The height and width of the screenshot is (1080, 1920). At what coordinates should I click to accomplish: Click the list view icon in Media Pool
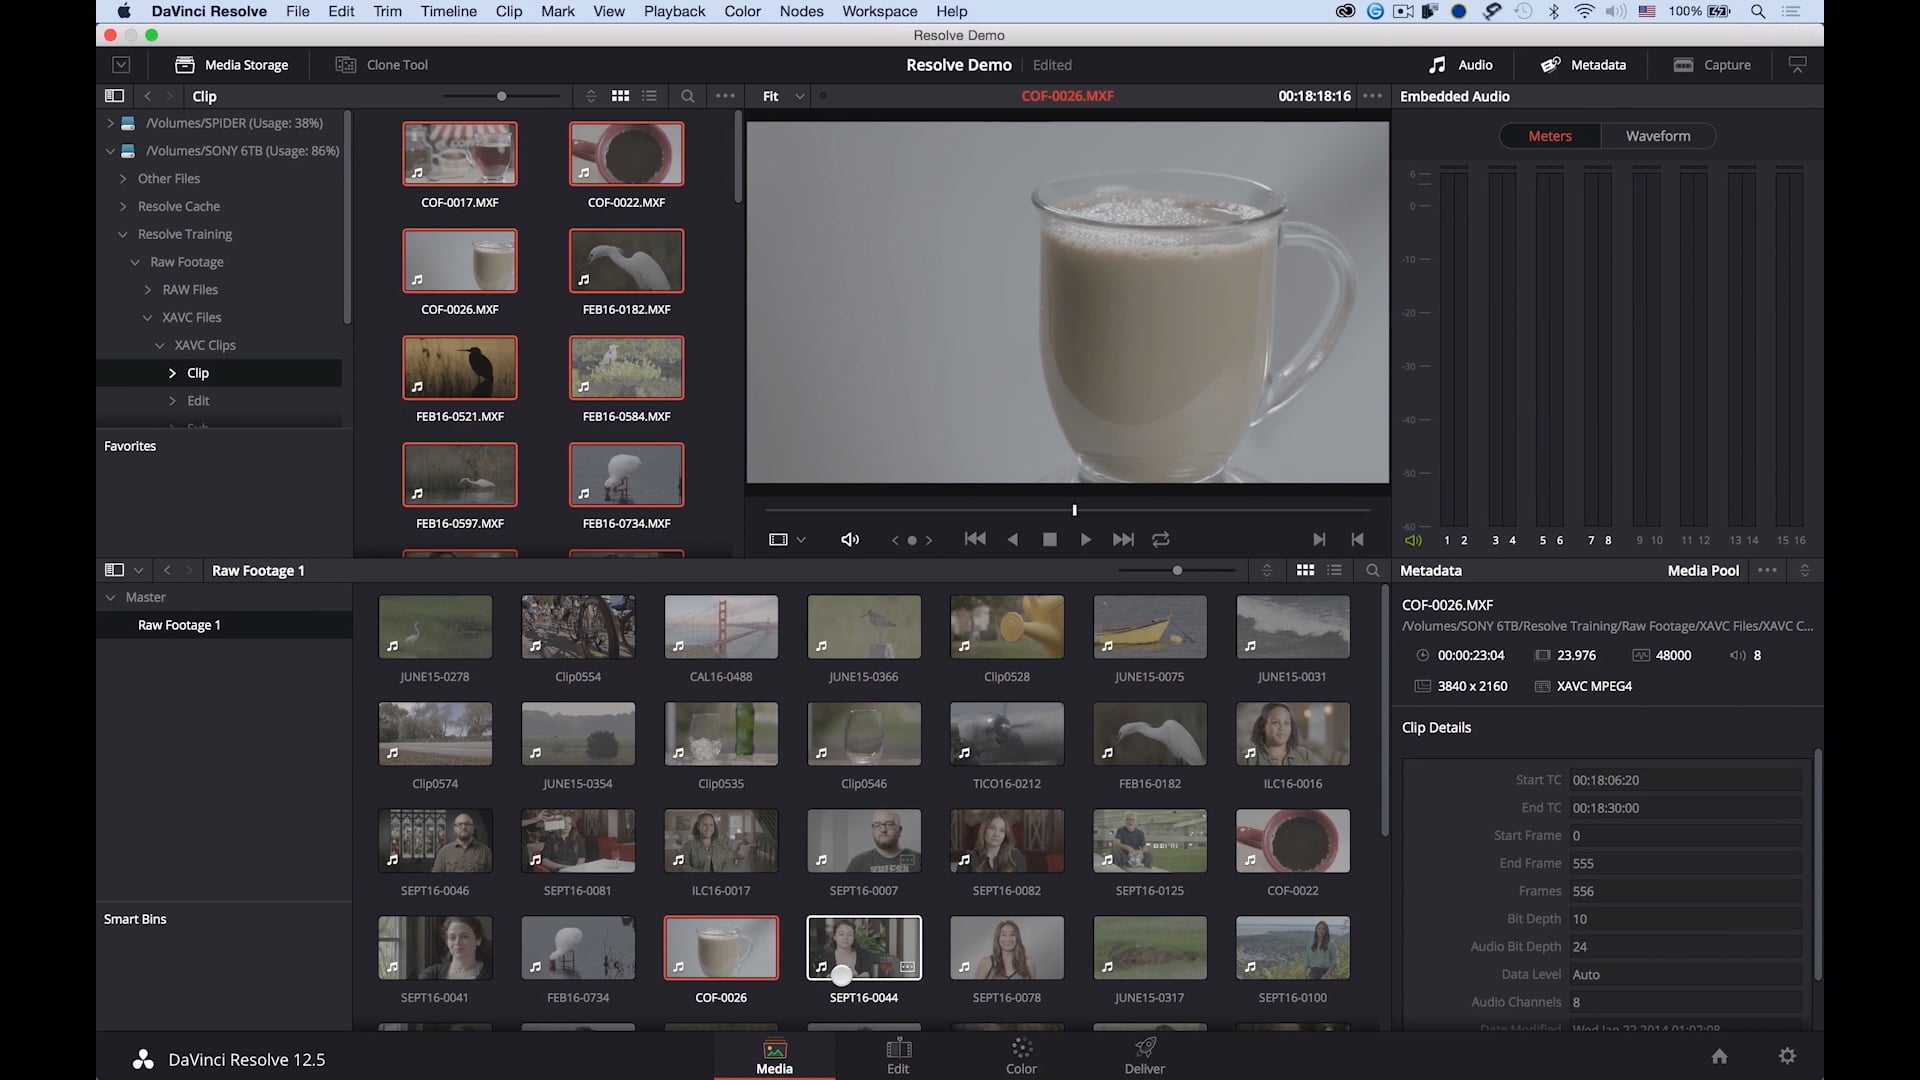pos(1335,570)
